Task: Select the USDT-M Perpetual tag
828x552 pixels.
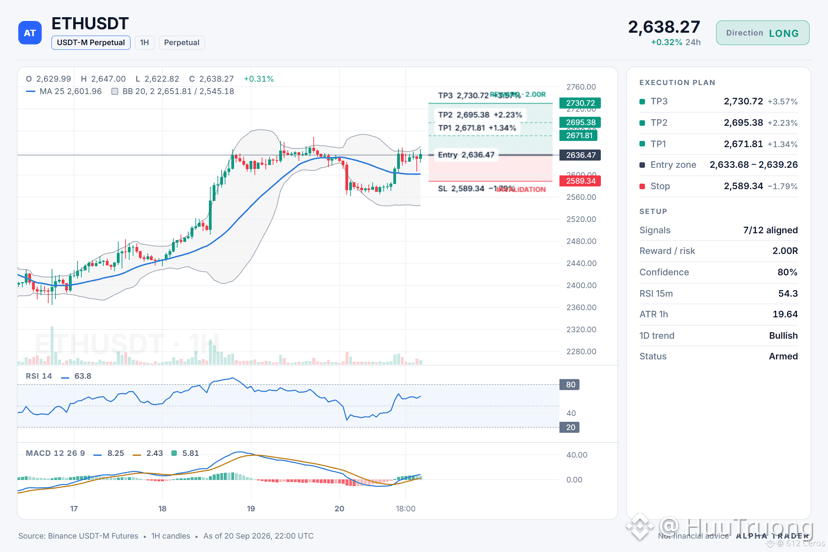Action: (91, 42)
